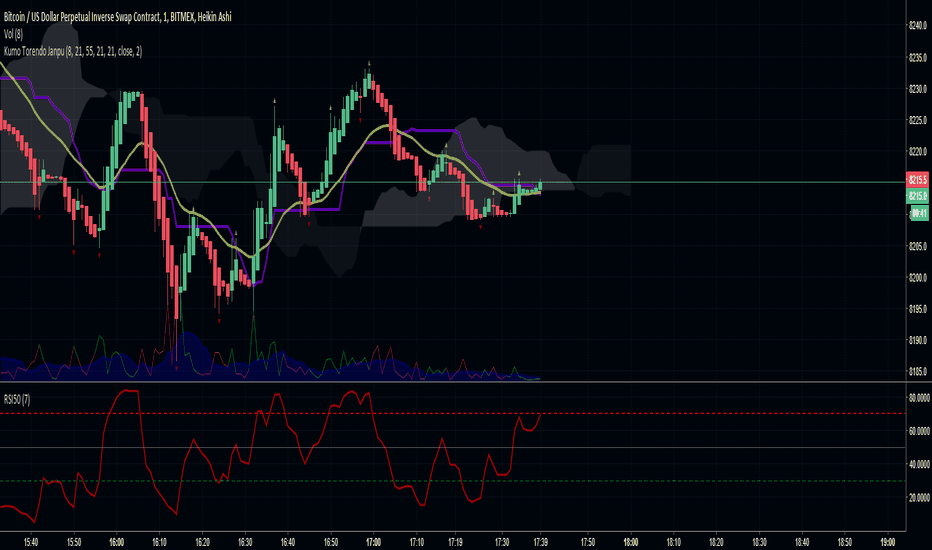Image resolution: width=932 pixels, height=550 pixels.
Task: Click the 16:40 time axis label
Action: [x=288, y=542]
